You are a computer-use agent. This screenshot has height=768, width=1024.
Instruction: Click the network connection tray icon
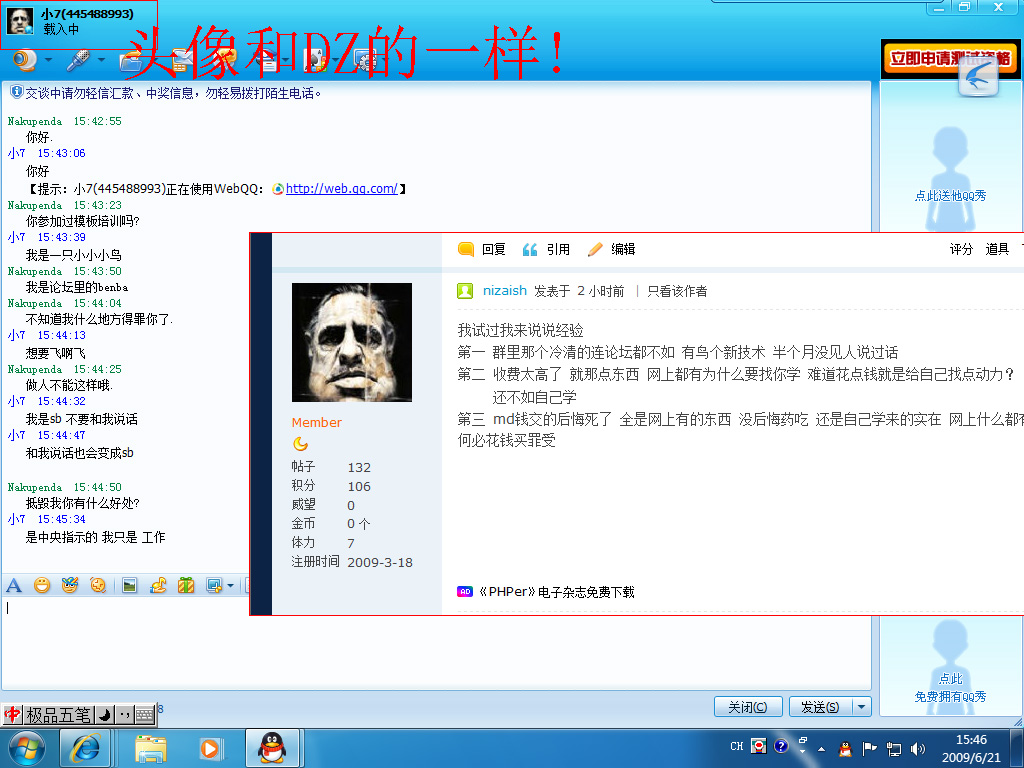(894, 748)
